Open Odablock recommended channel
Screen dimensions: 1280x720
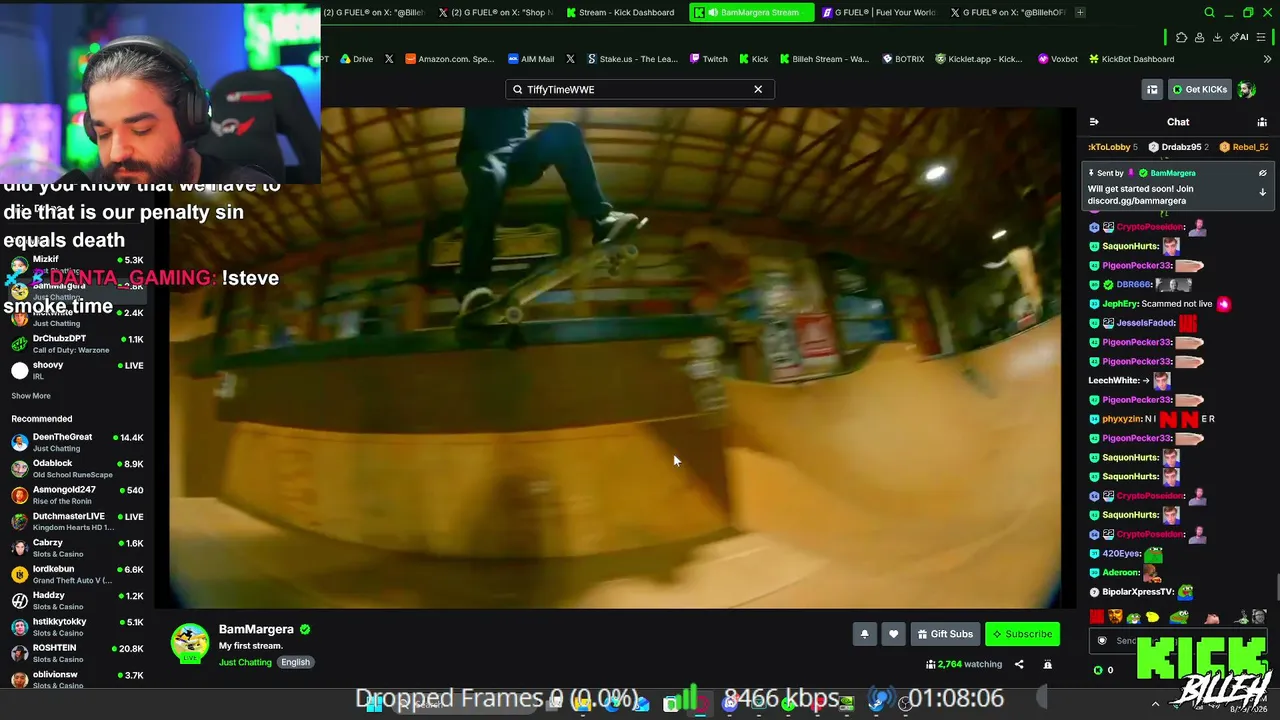point(78,469)
